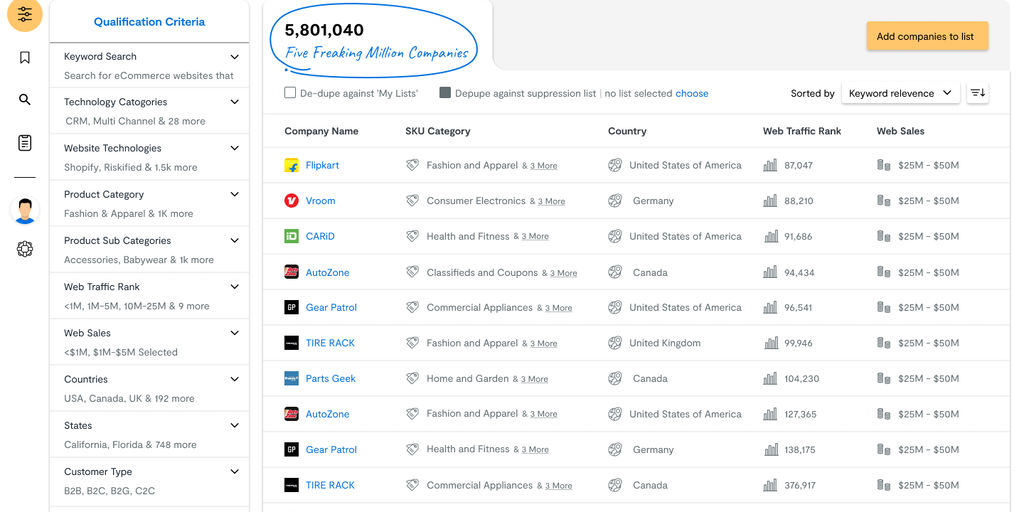Click the Parts Geek blue logo
Screen dimensions: 1024x512
[x=291, y=378]
